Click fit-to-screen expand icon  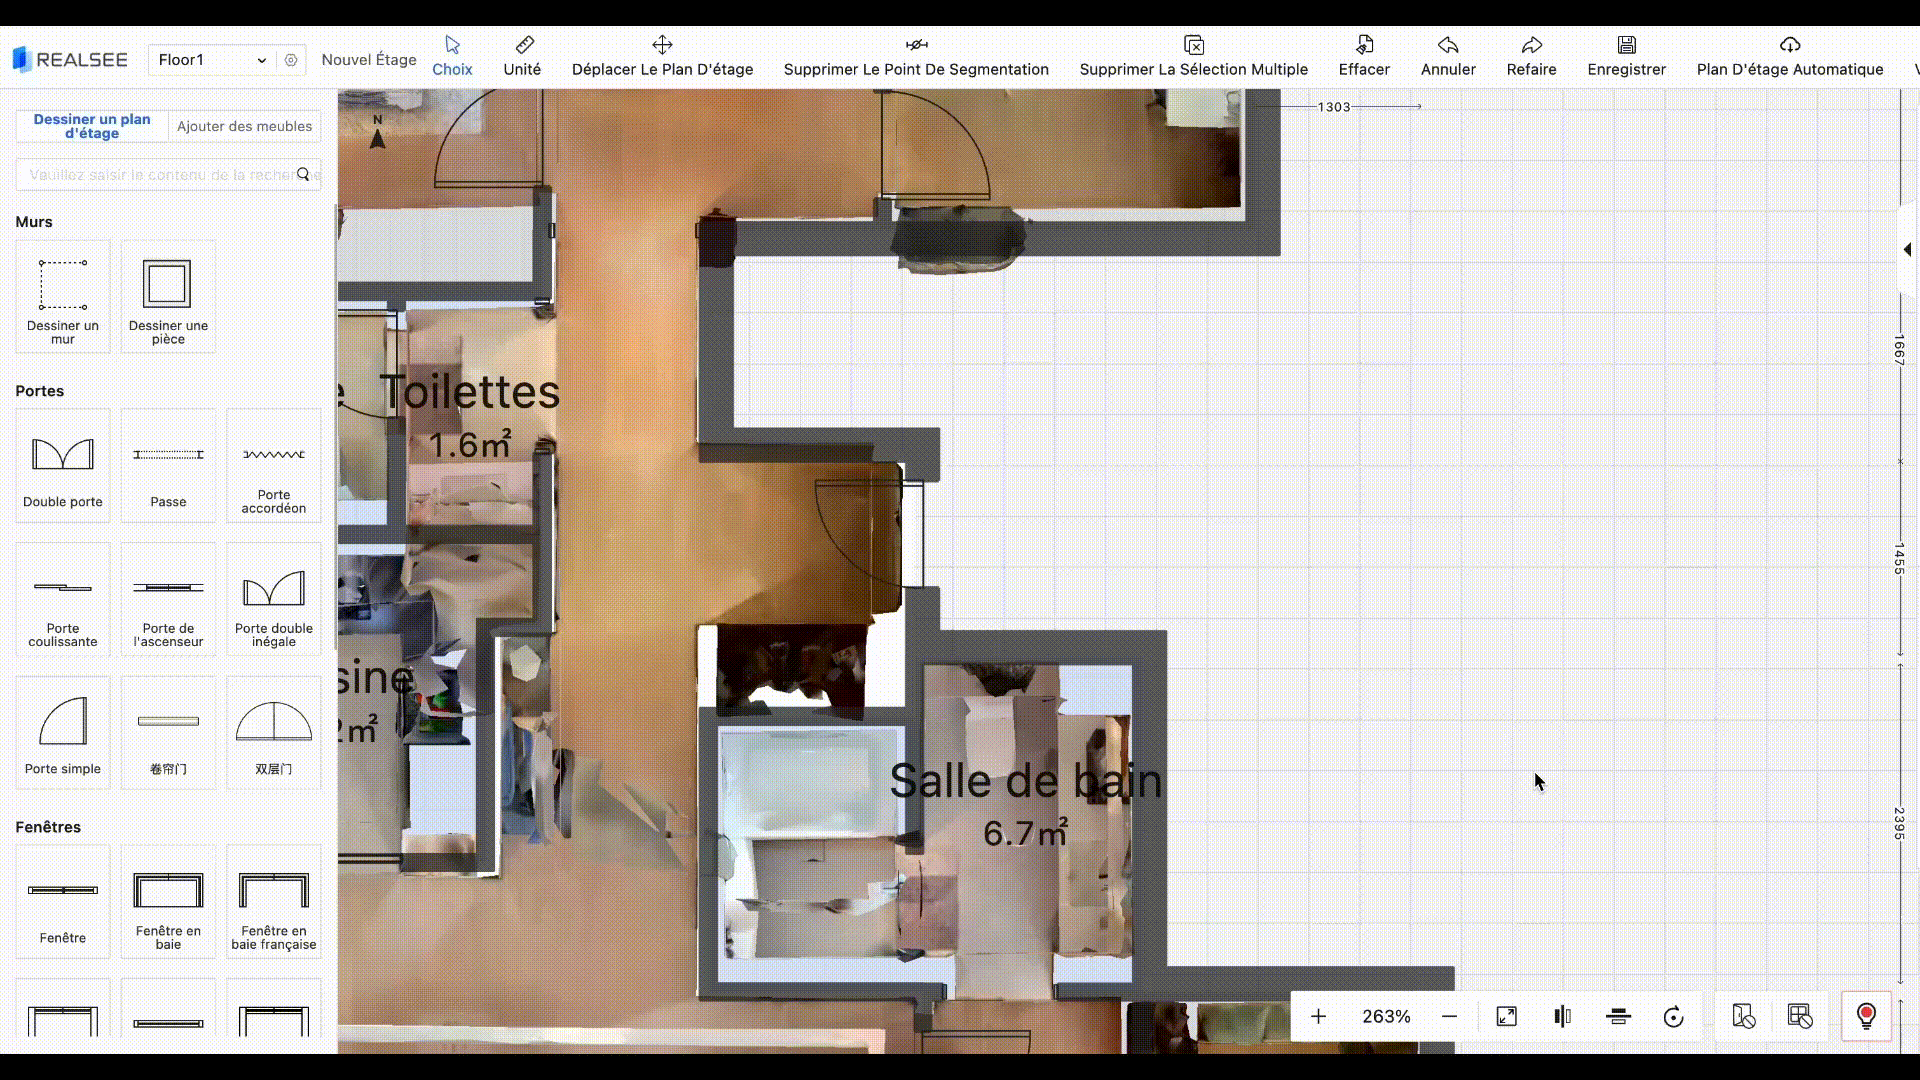tap(1506, 1017)
